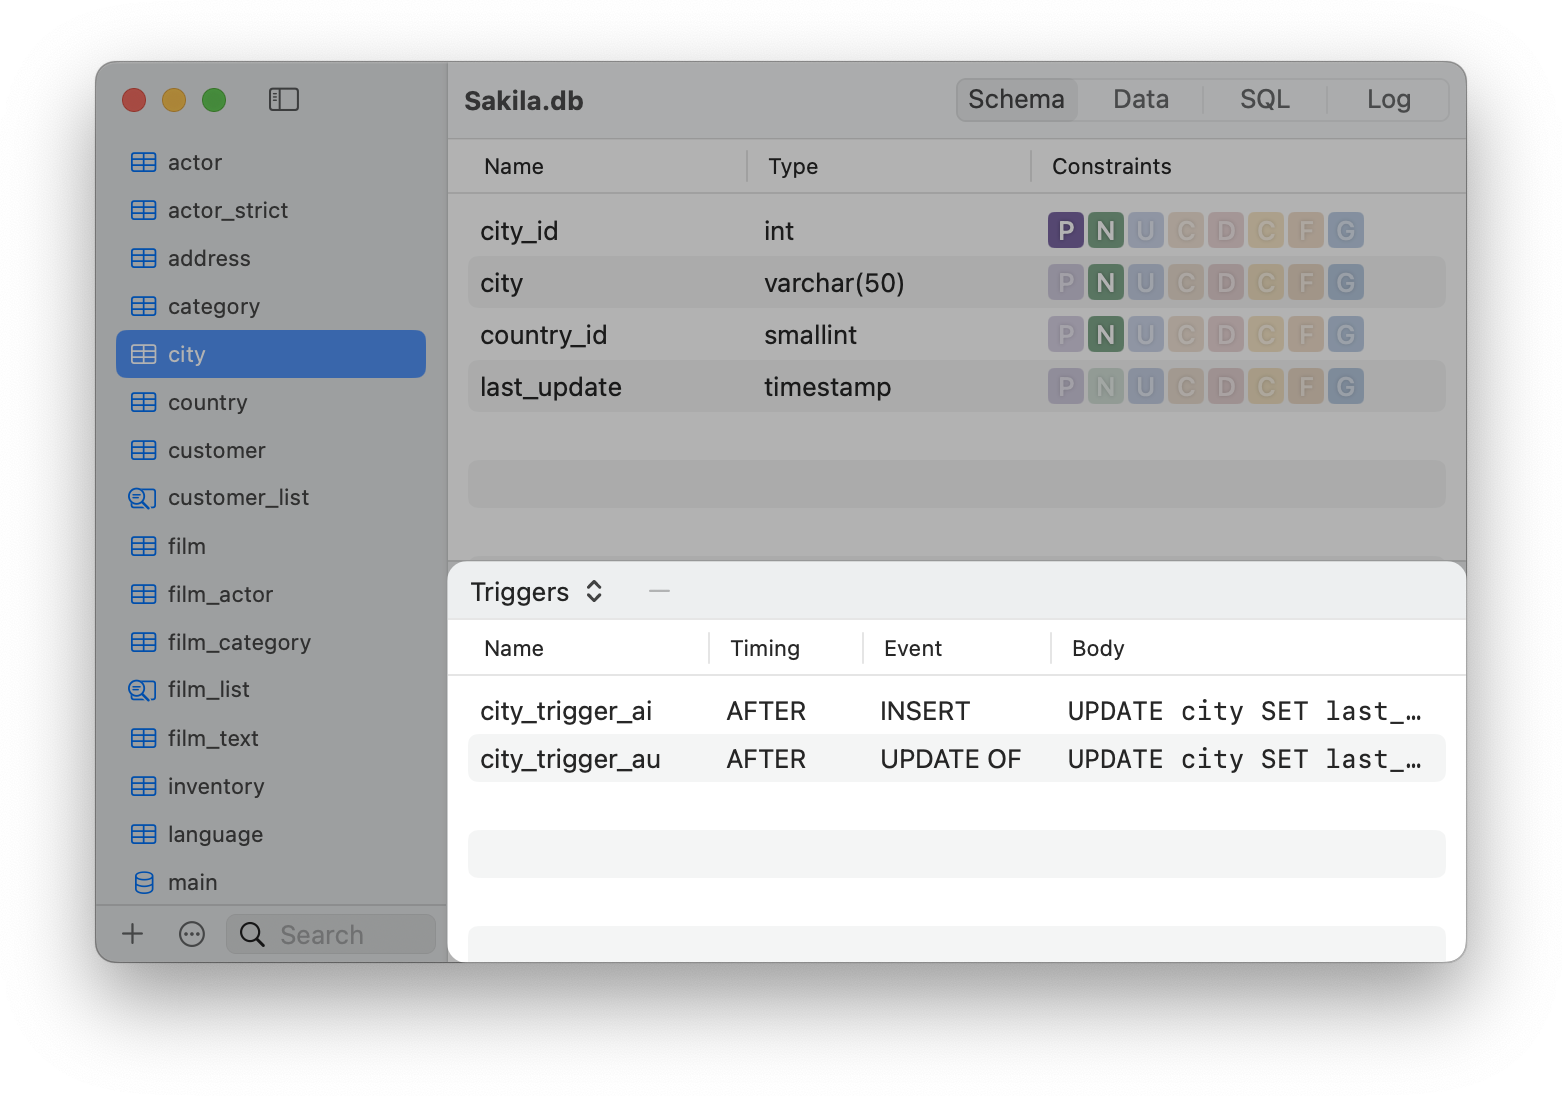Toggle Default badge for last_update
The image size is (1562, 1096).
[x=1226, y=387]
